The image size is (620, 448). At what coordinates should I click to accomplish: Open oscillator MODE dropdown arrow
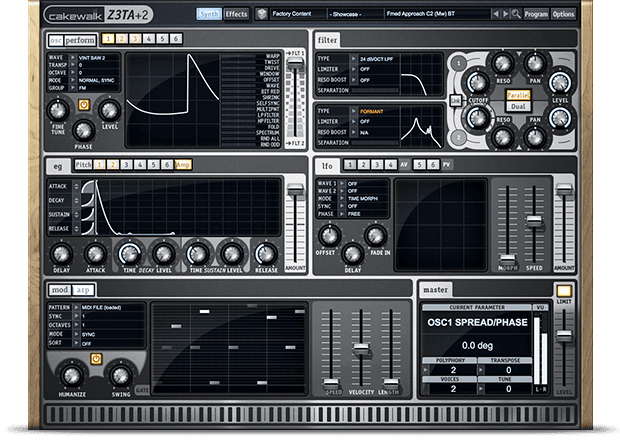pos(73,80)
